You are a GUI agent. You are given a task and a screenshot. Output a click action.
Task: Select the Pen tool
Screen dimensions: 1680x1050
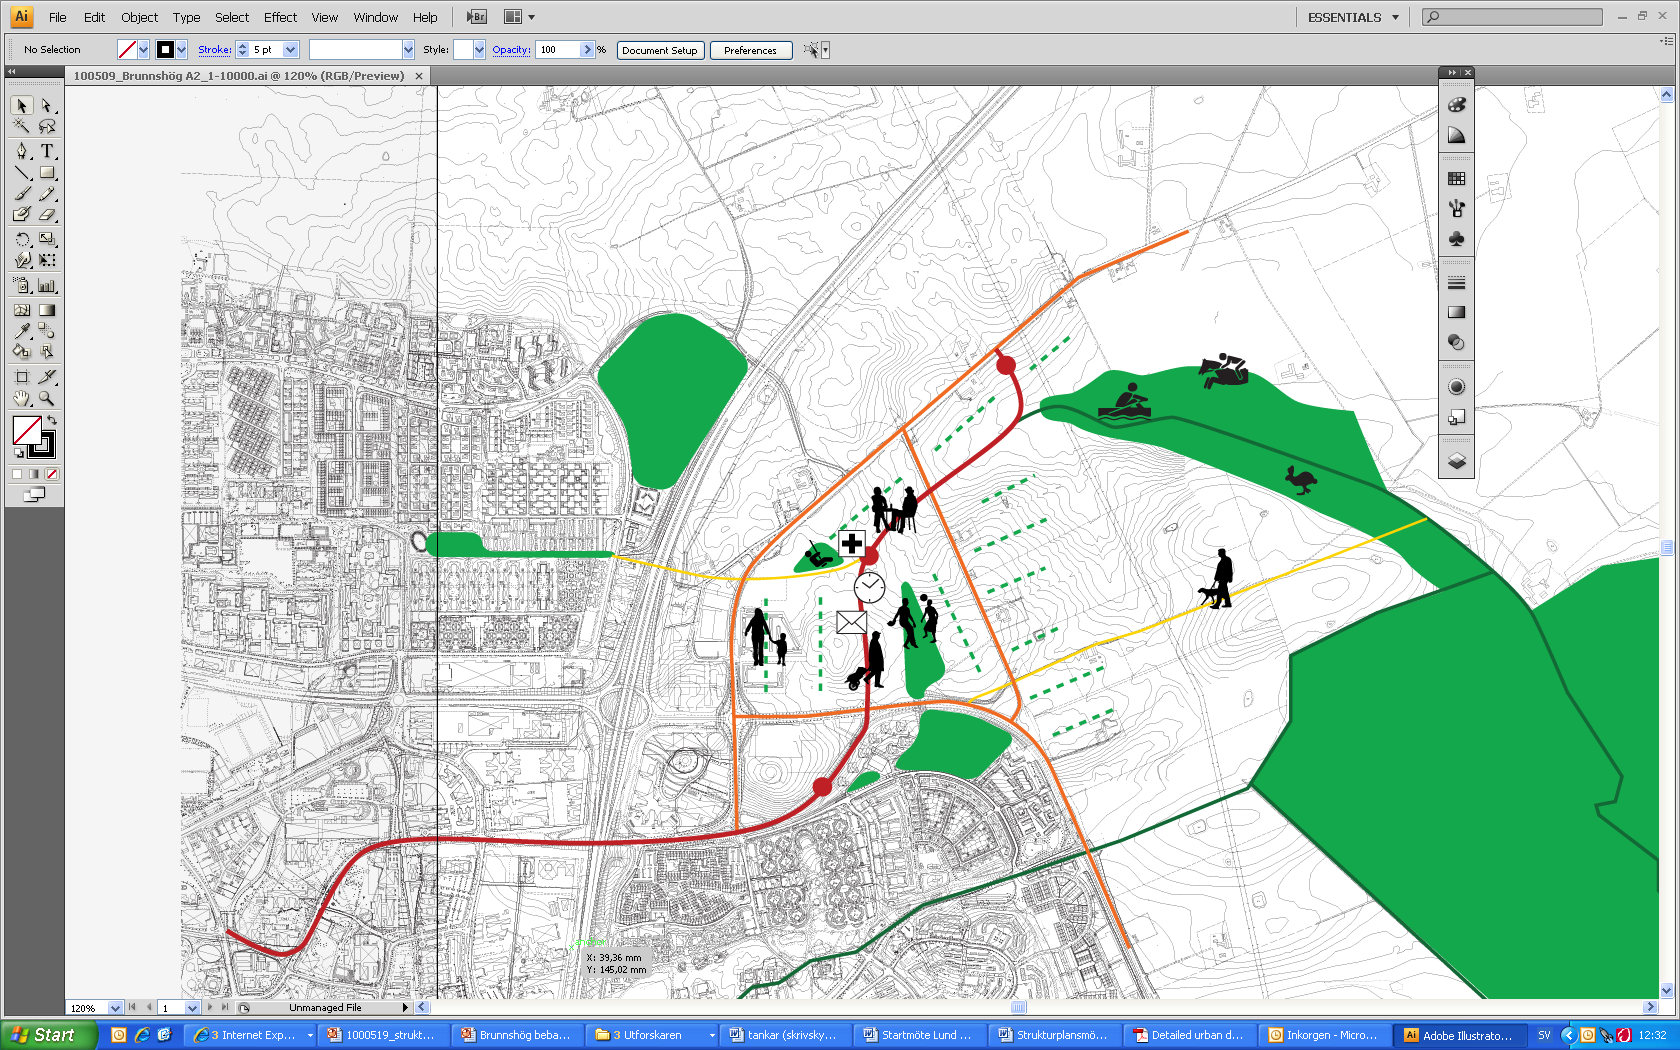click(x=22, y=151)
